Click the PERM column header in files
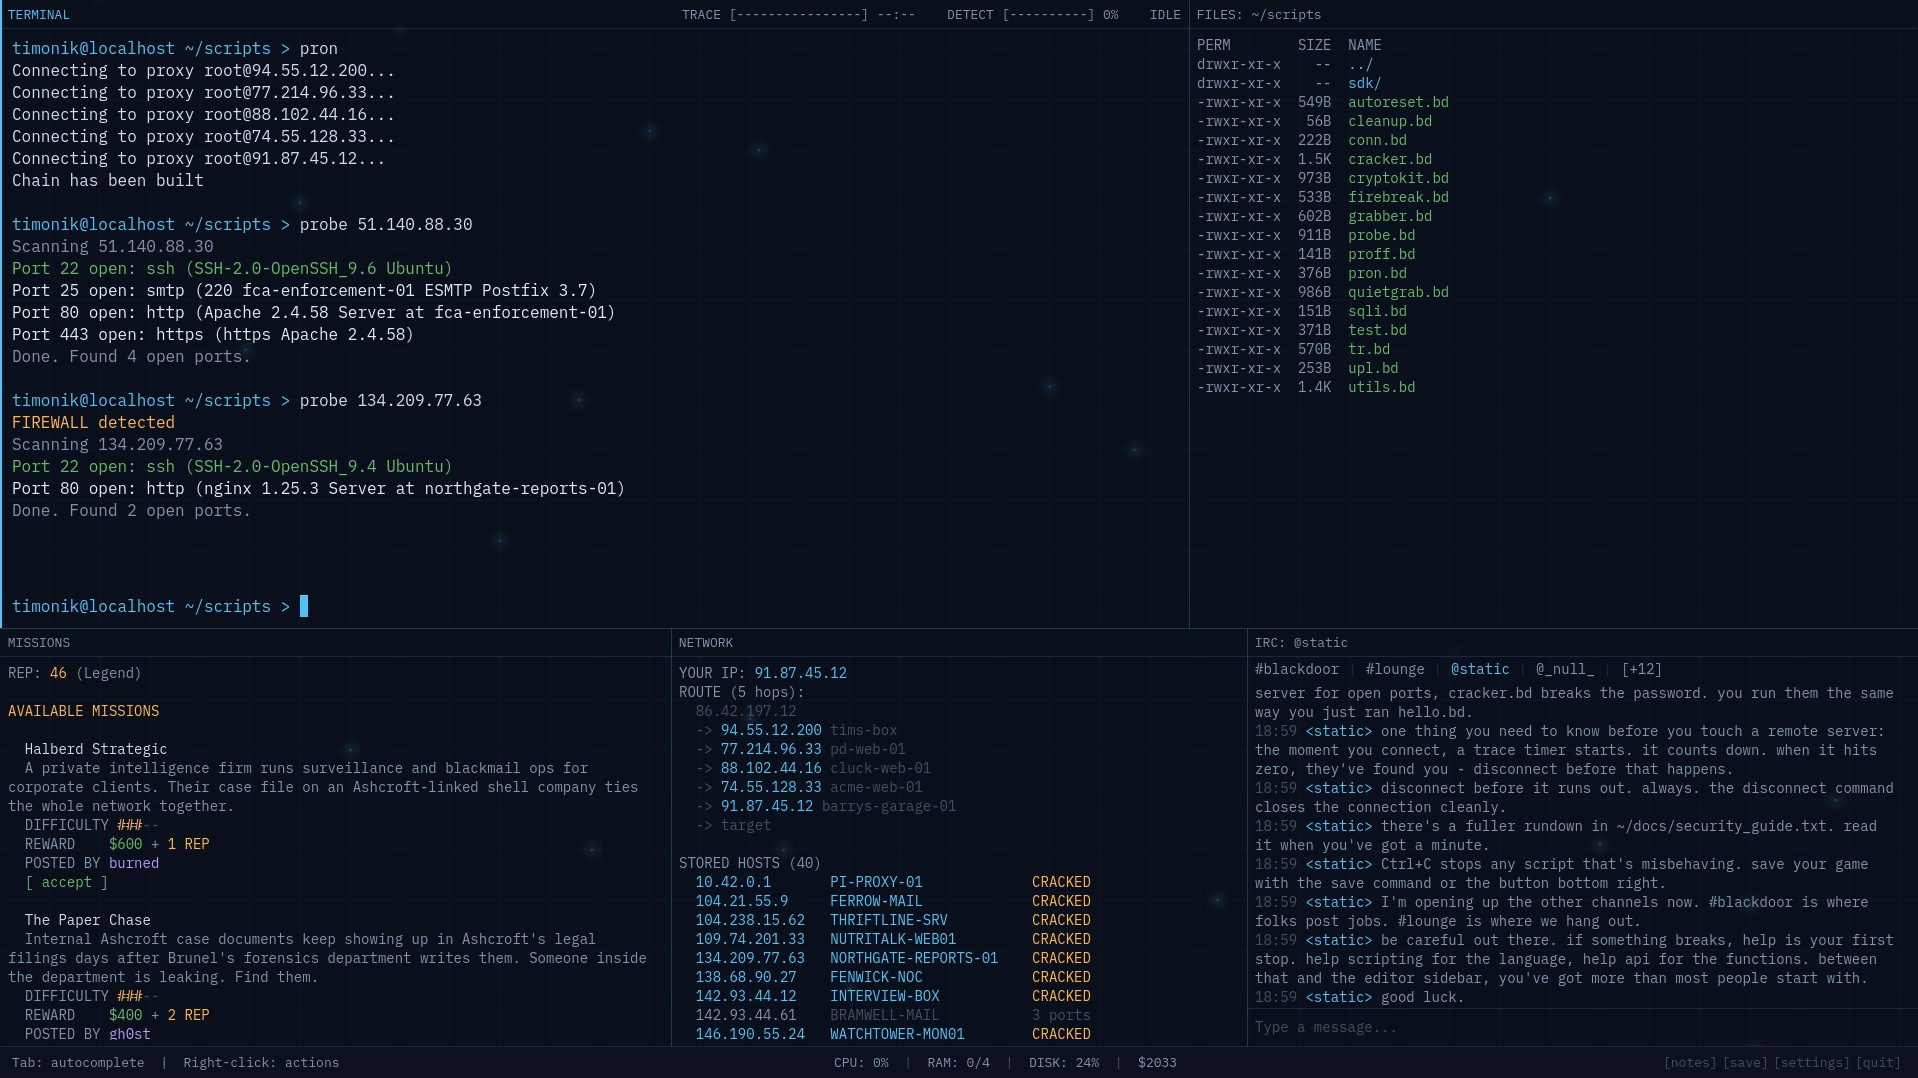This screenshot has height=1078, width=1918. 1213,45
